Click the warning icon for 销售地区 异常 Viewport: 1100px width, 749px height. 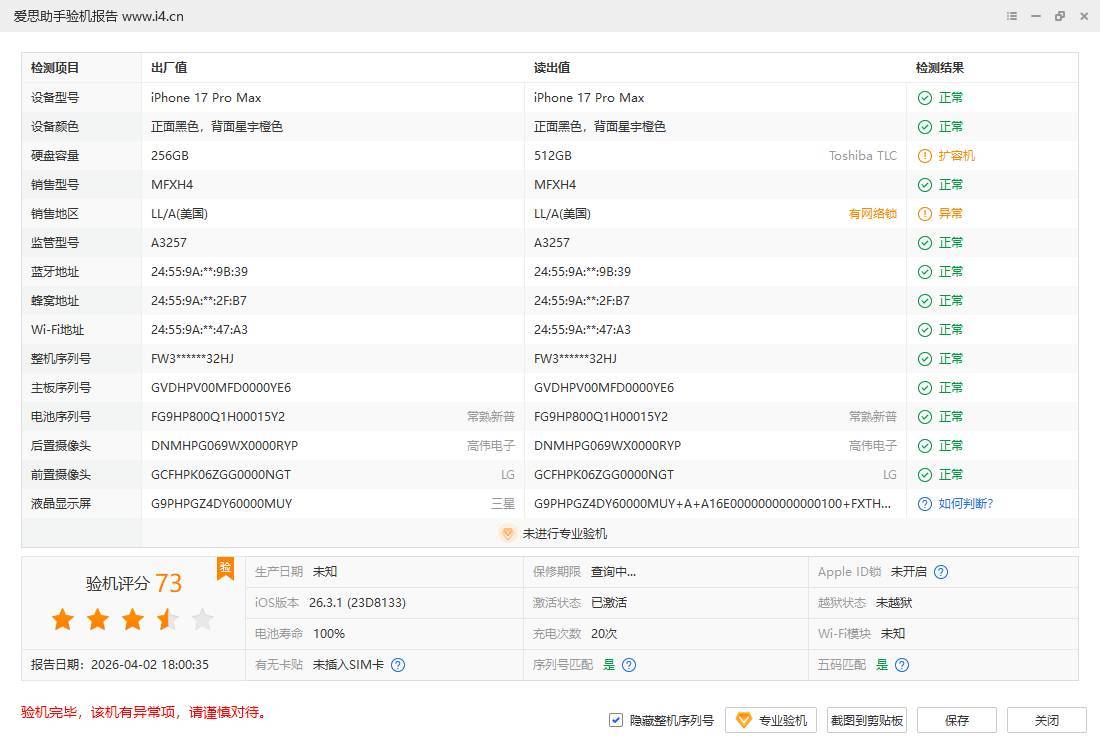[x=924, y=214]
